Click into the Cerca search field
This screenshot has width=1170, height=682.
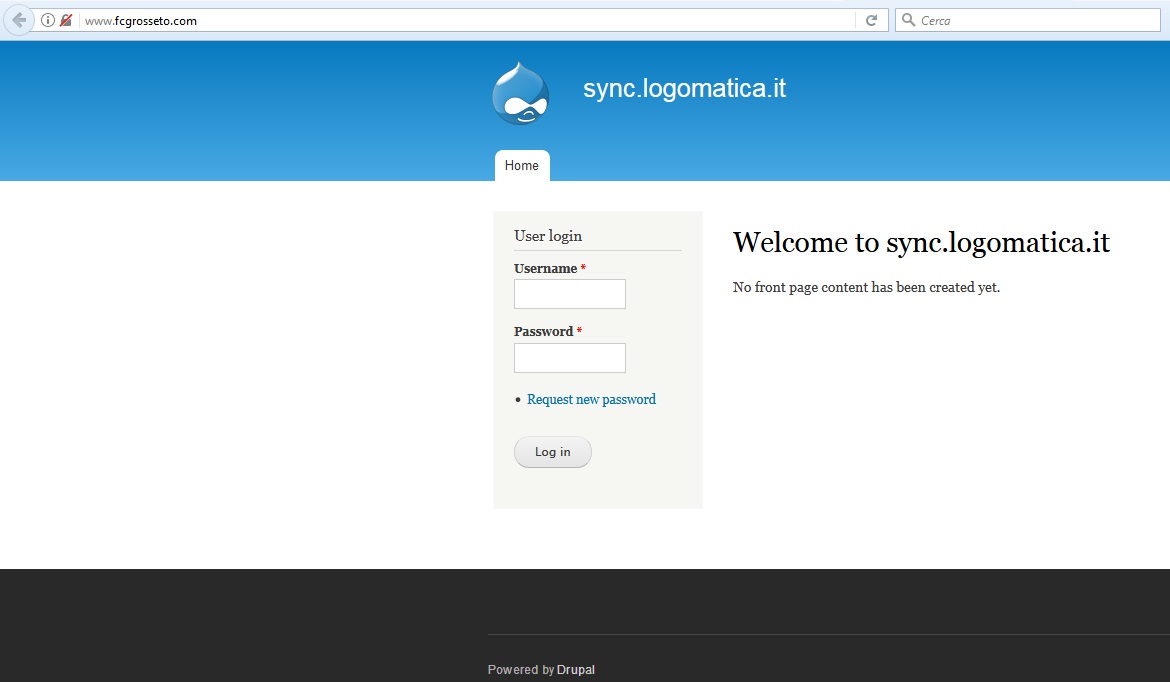pyautogui.click(x=1030, y=20)
